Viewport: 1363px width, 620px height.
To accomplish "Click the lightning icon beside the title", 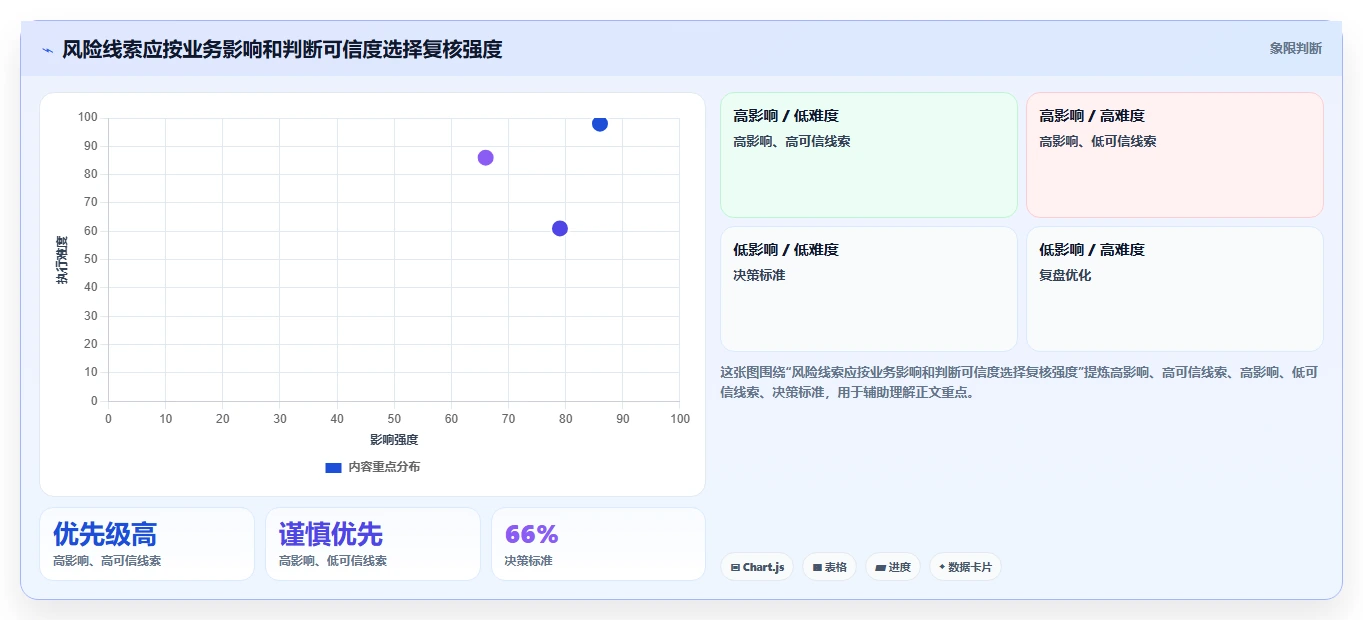I will (47, 49).
